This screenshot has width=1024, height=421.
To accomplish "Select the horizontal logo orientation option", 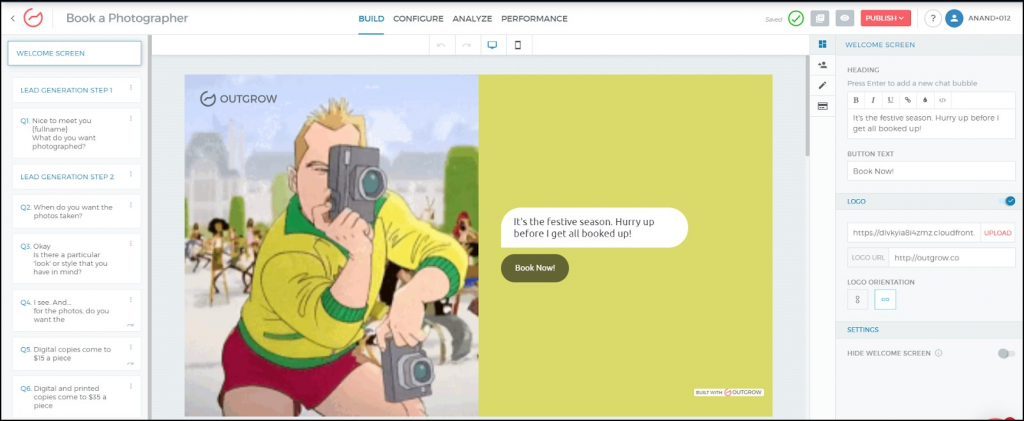I will (x=884, y=299).
